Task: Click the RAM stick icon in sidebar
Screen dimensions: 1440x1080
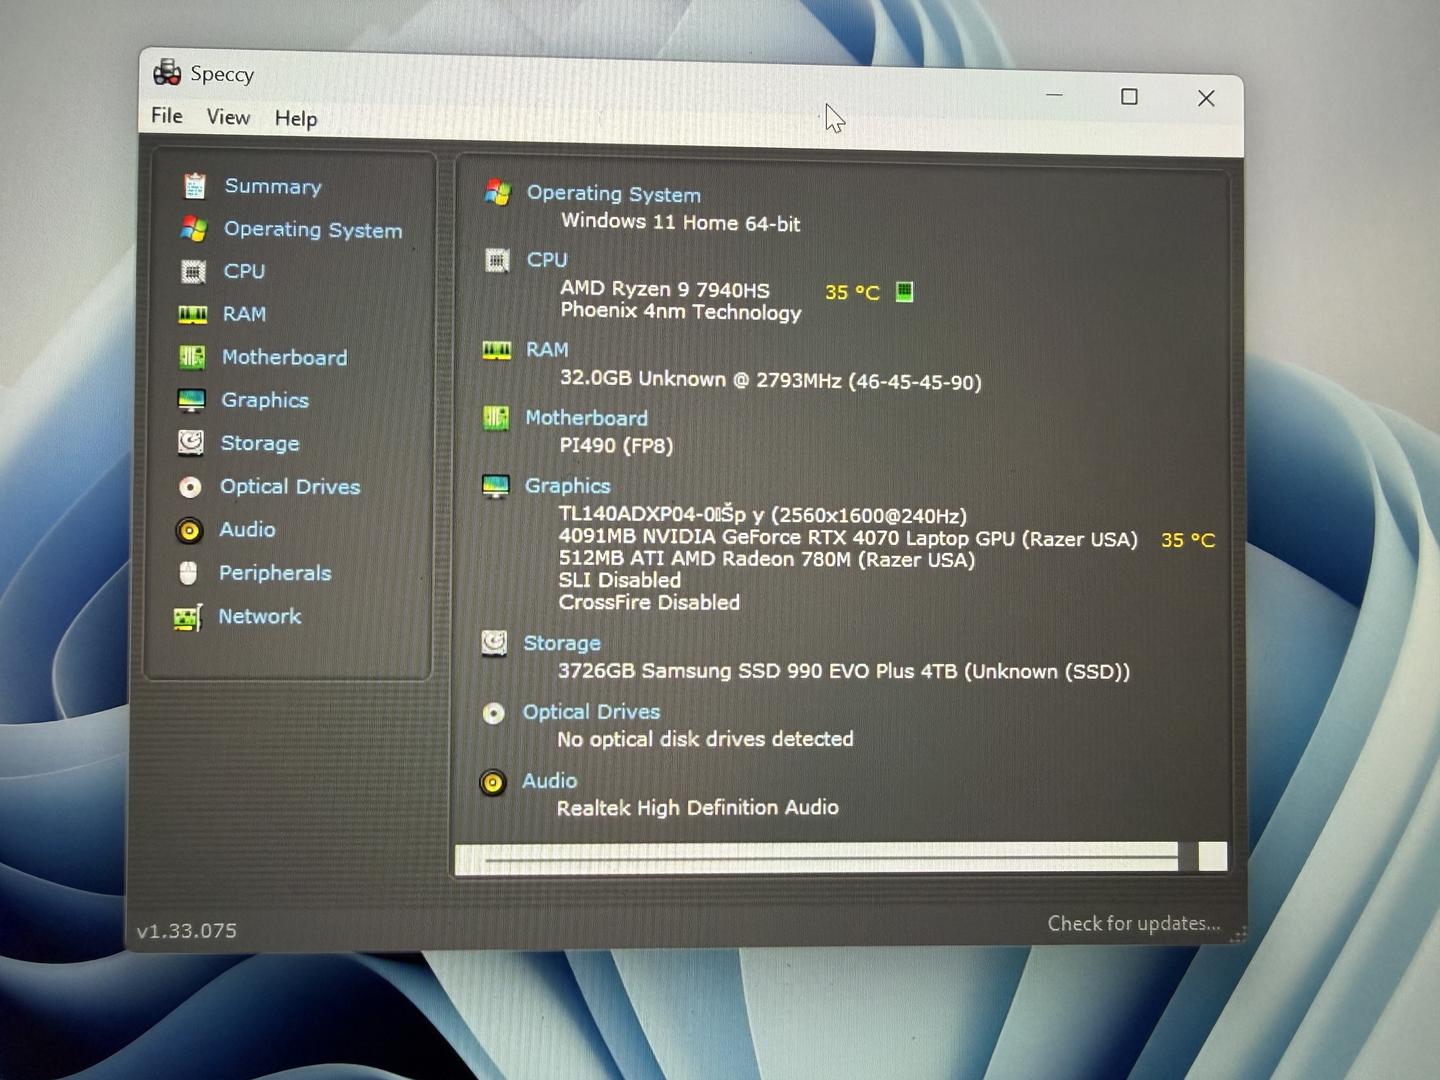Action: pyautogui.click(x=192, y=314)
